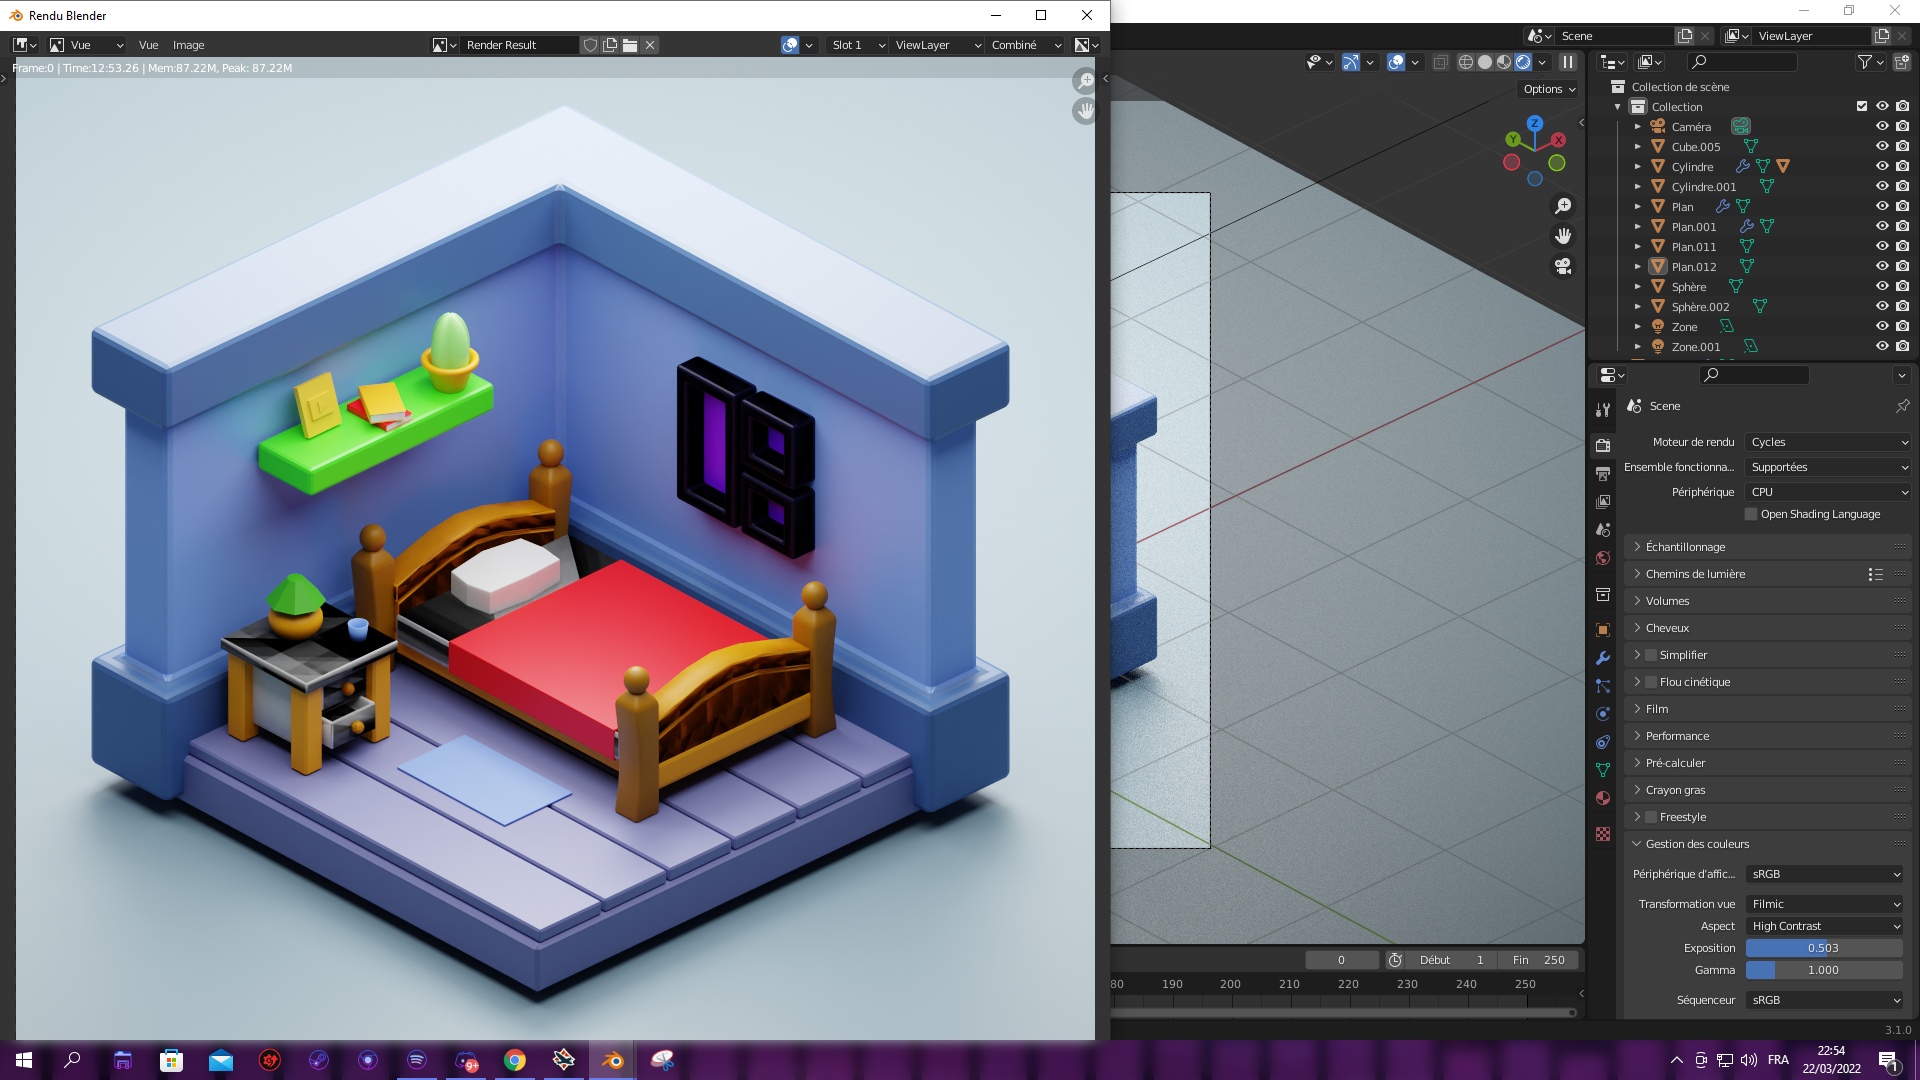This screenshot has width=1920, height=1080.
Task: Open the Texture properties checker tab
Action: [1603, 834]
